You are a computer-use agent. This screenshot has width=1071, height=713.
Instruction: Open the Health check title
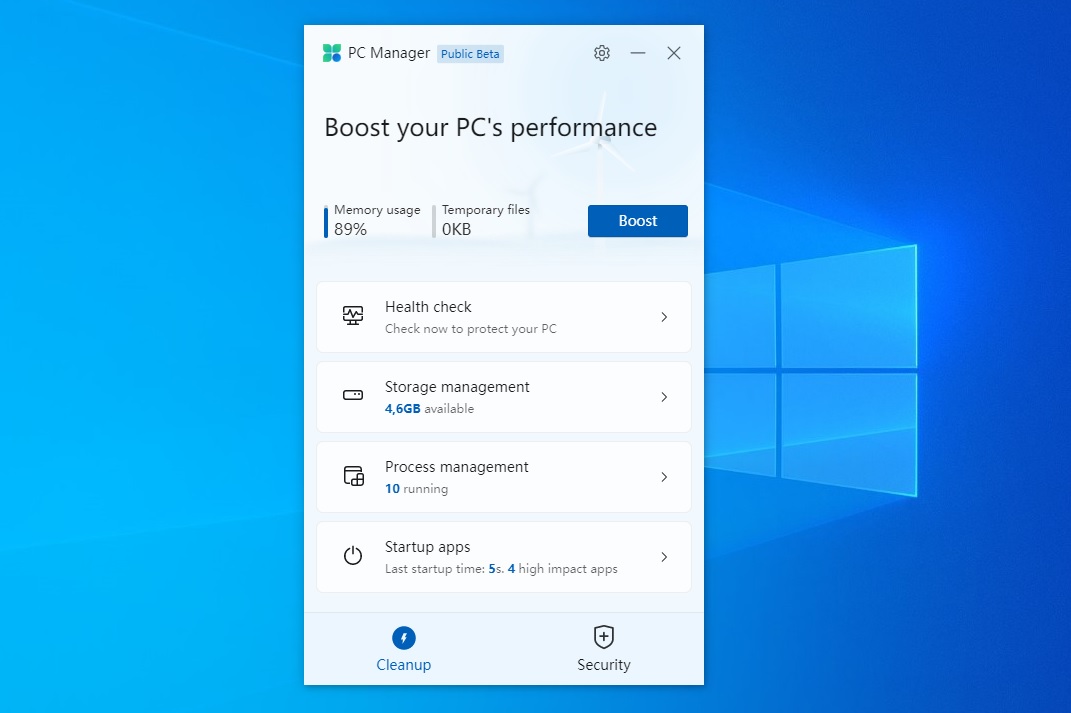tap(428, 307)
